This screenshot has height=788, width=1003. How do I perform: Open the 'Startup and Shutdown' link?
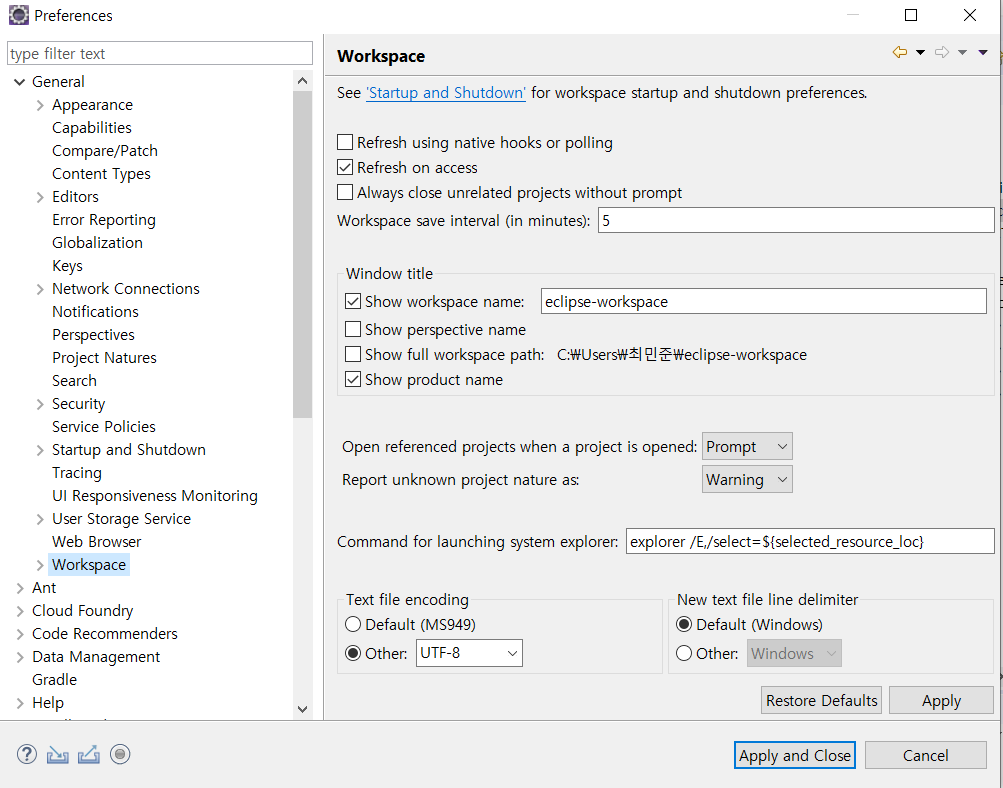coord(446,93)
